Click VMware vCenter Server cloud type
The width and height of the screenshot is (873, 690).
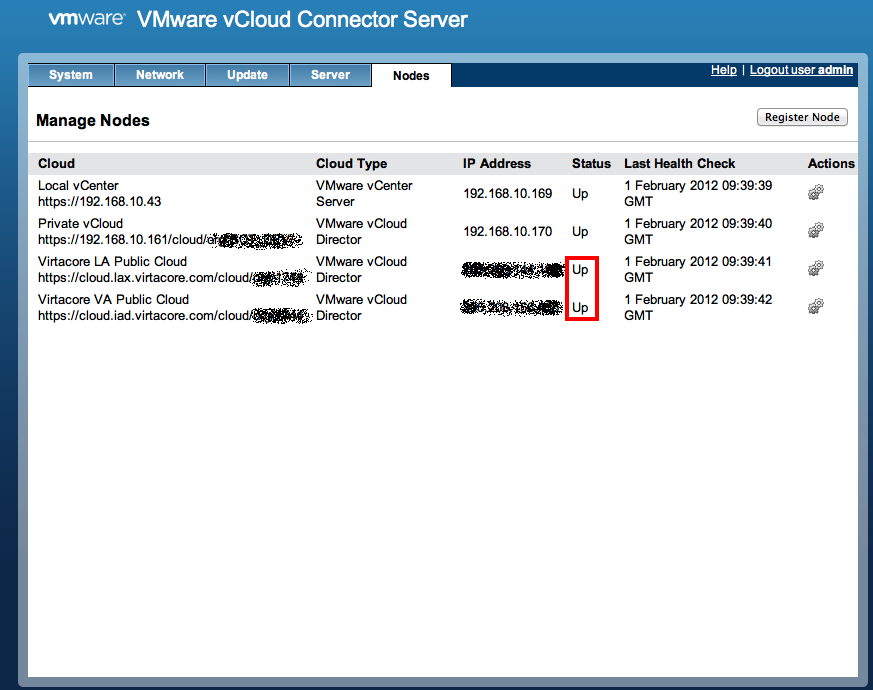click(364, 193)
